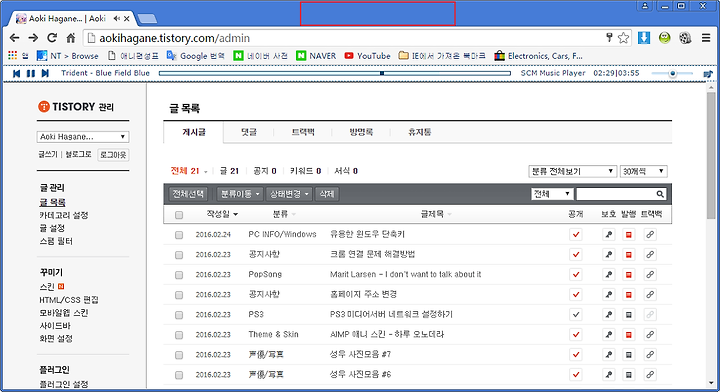Screen dimensions: 720x392
Task: Sort by 작성일 column arrow
Action: 236,214
